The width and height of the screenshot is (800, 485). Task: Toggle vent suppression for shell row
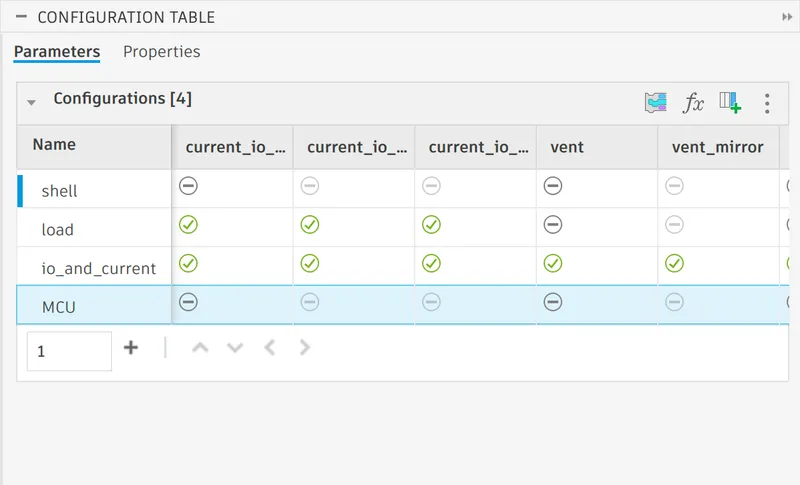click(x=553, y=186)
